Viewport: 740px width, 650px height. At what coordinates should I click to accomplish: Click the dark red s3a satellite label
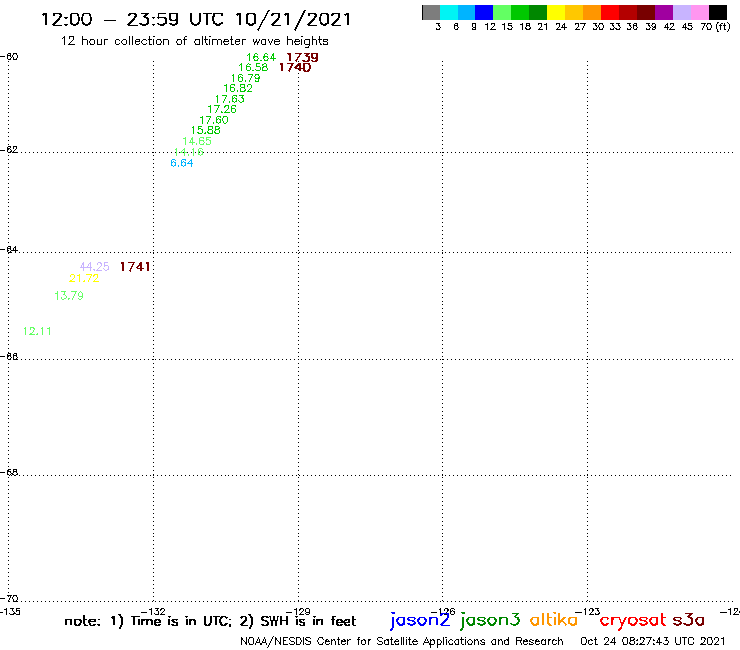tap(689, 620)
